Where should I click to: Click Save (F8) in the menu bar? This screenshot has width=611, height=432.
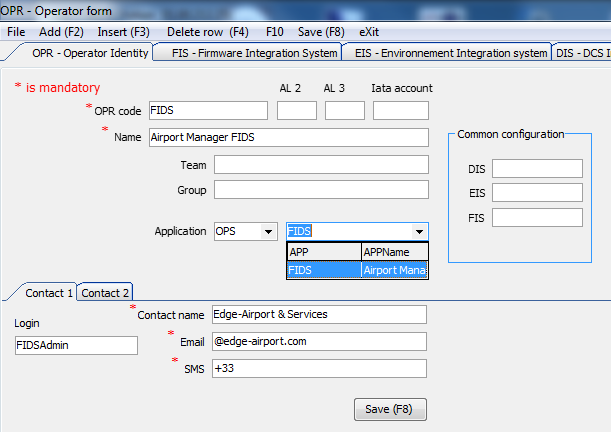click(x=323, y=31)
